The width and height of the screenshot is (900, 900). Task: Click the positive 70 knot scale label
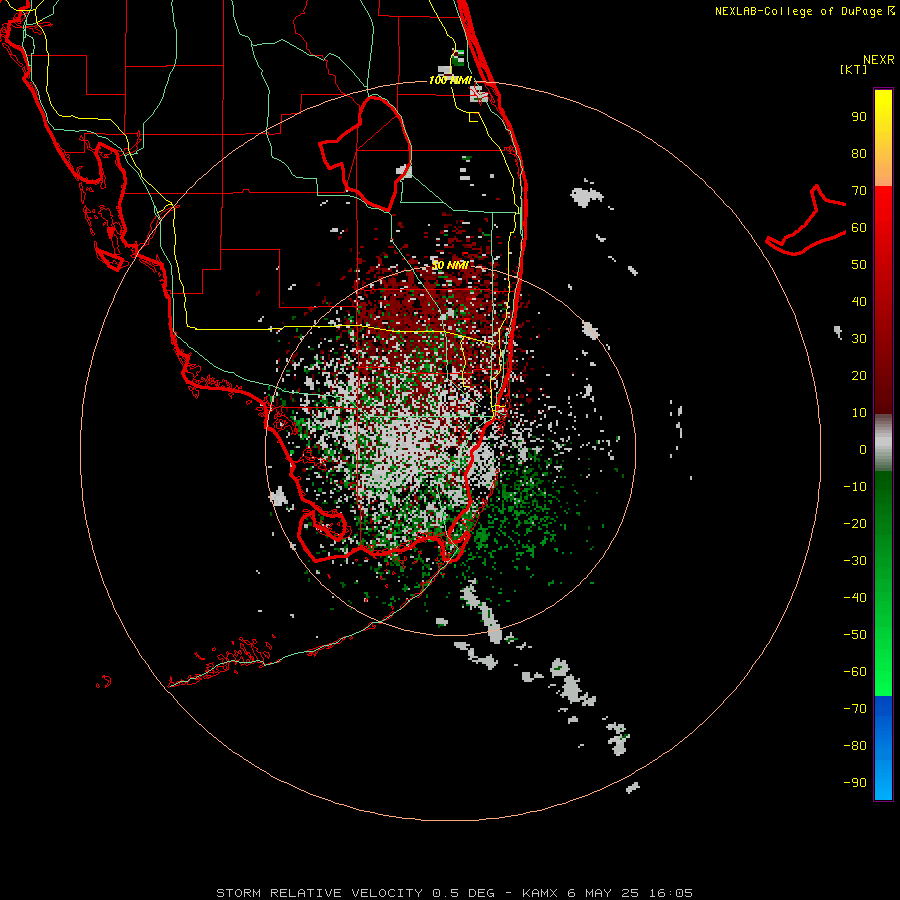(859, 191)
